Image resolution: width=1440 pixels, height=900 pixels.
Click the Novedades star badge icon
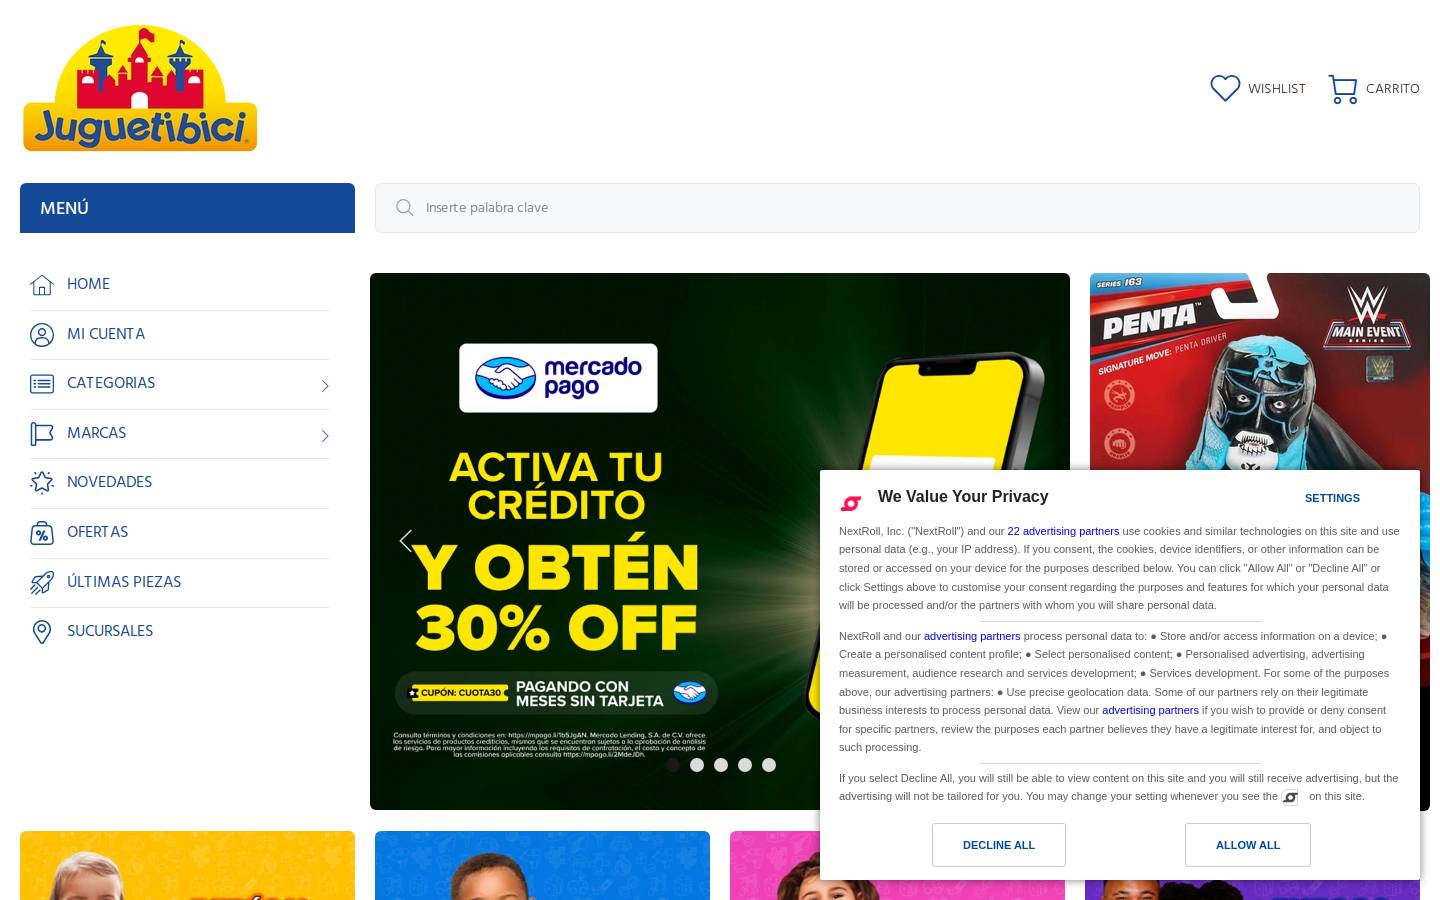pos(42,483)
